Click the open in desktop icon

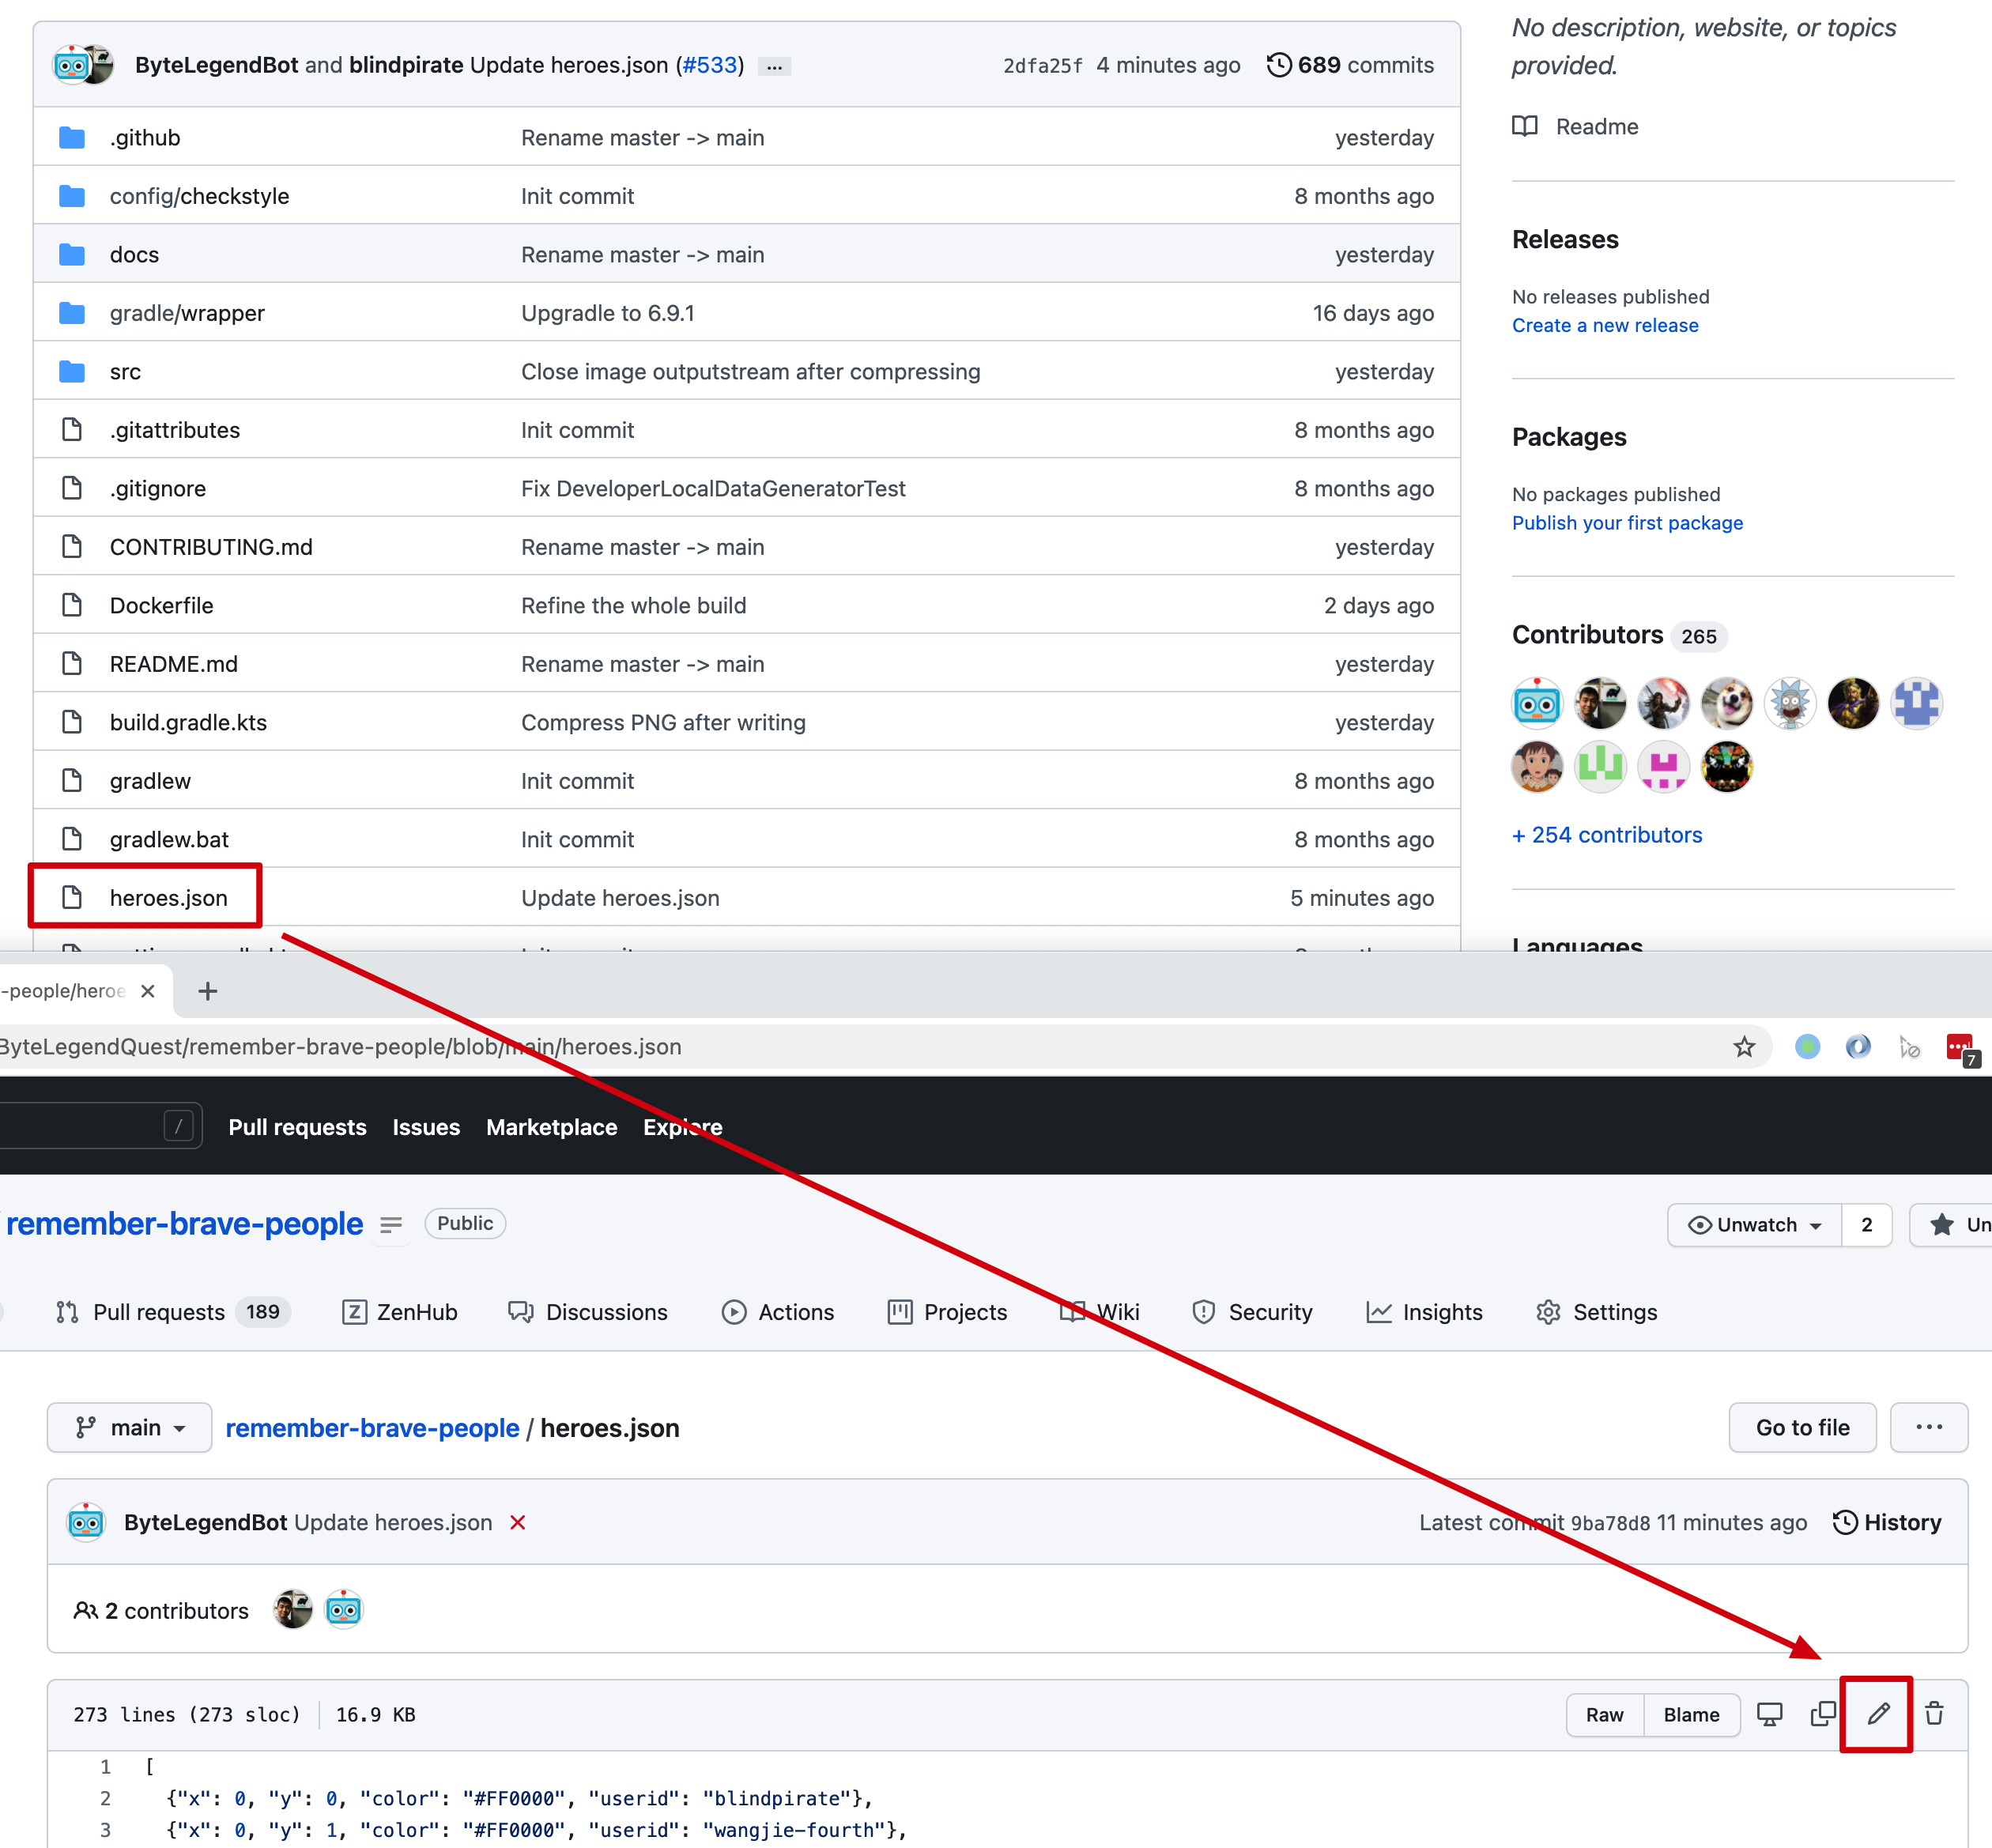point(1769,1714)
